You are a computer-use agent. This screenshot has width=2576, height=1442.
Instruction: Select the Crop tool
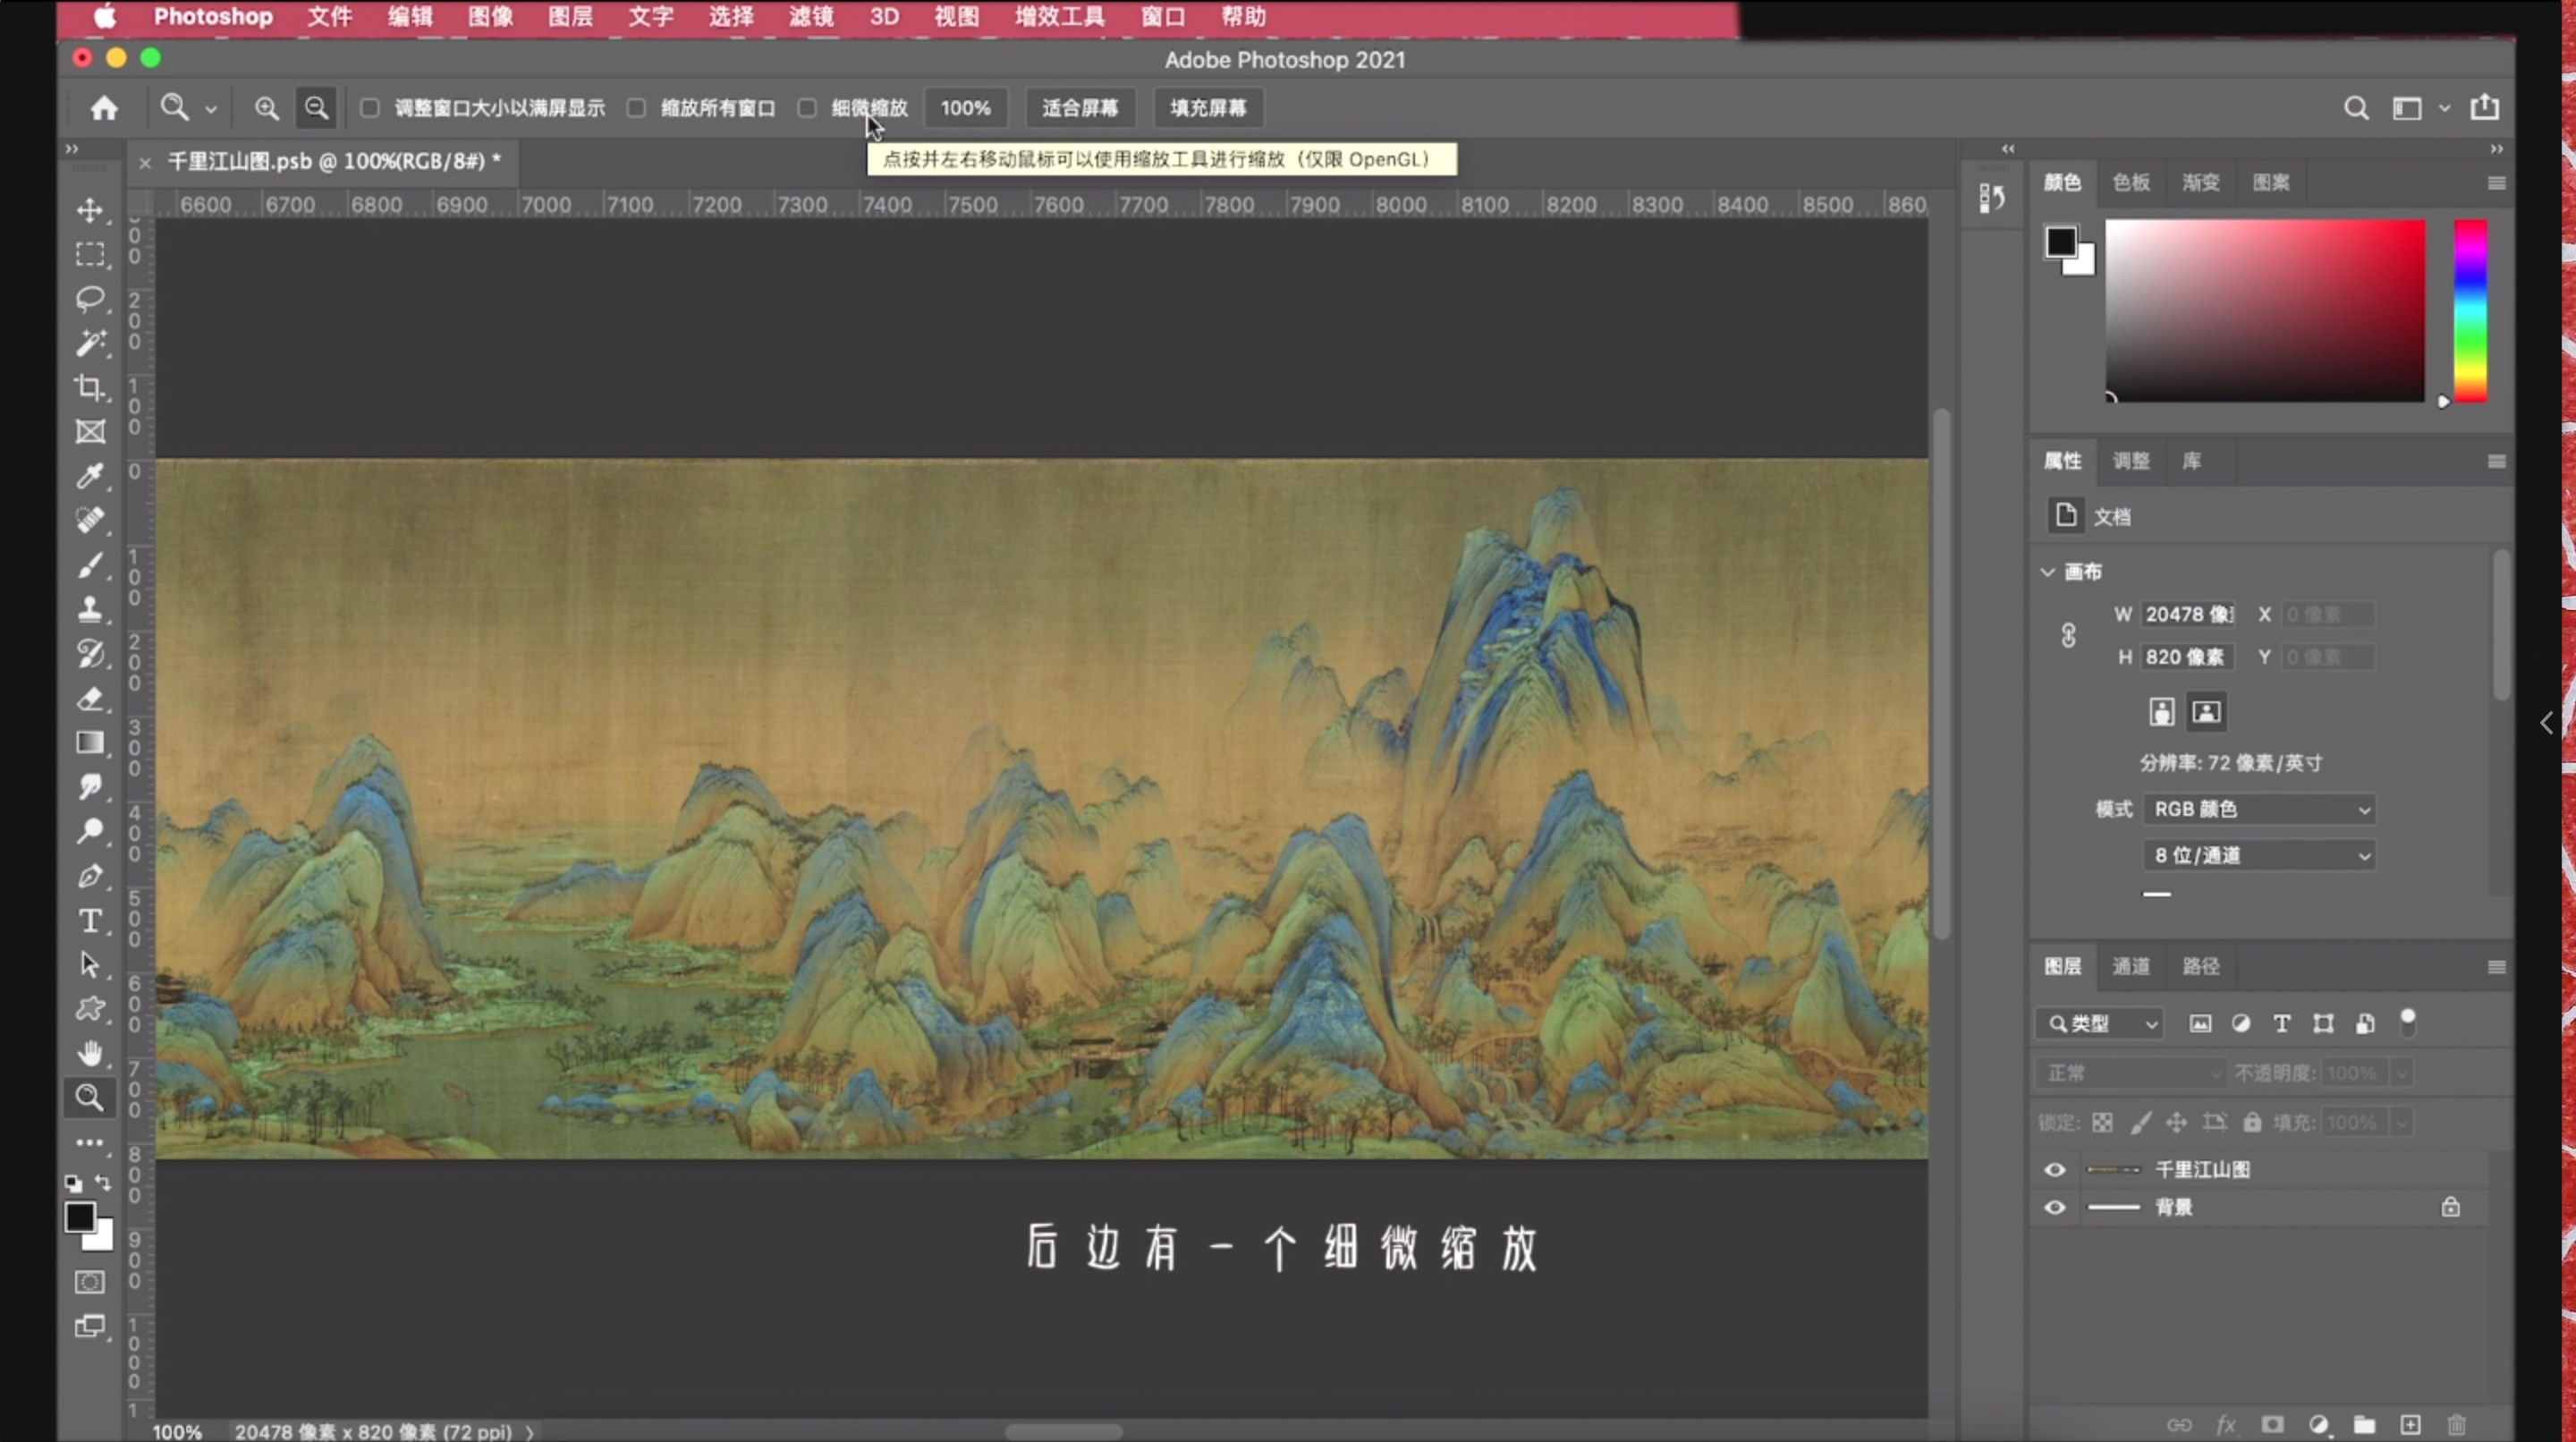click(x=90, y=387)
